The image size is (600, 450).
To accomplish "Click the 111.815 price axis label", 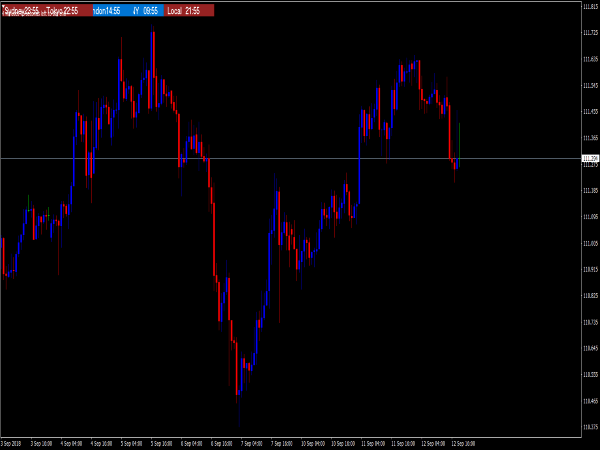I will 590,6.
